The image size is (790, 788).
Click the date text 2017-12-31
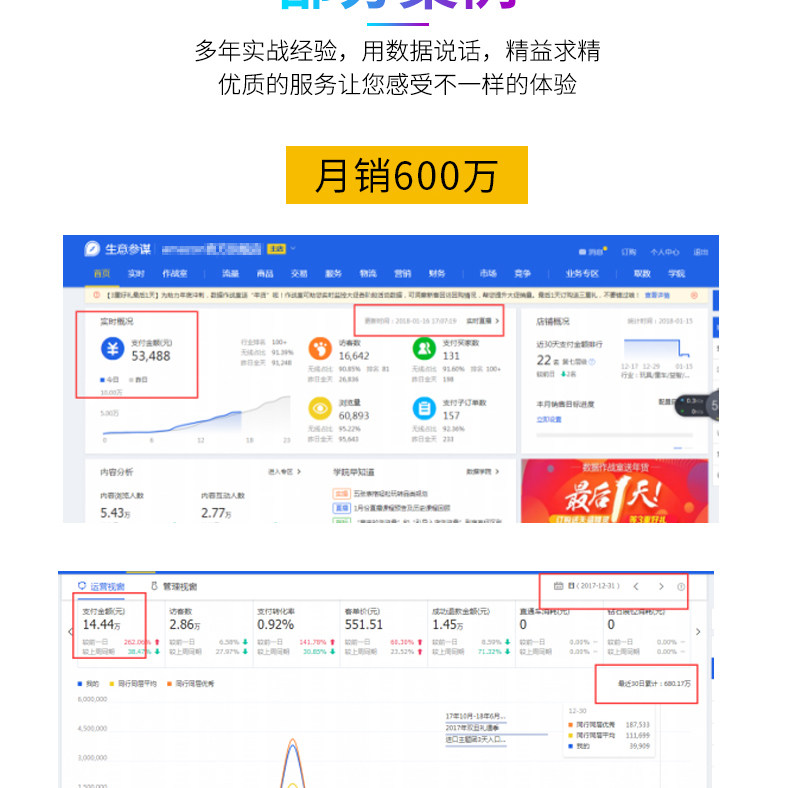(598, 586)
